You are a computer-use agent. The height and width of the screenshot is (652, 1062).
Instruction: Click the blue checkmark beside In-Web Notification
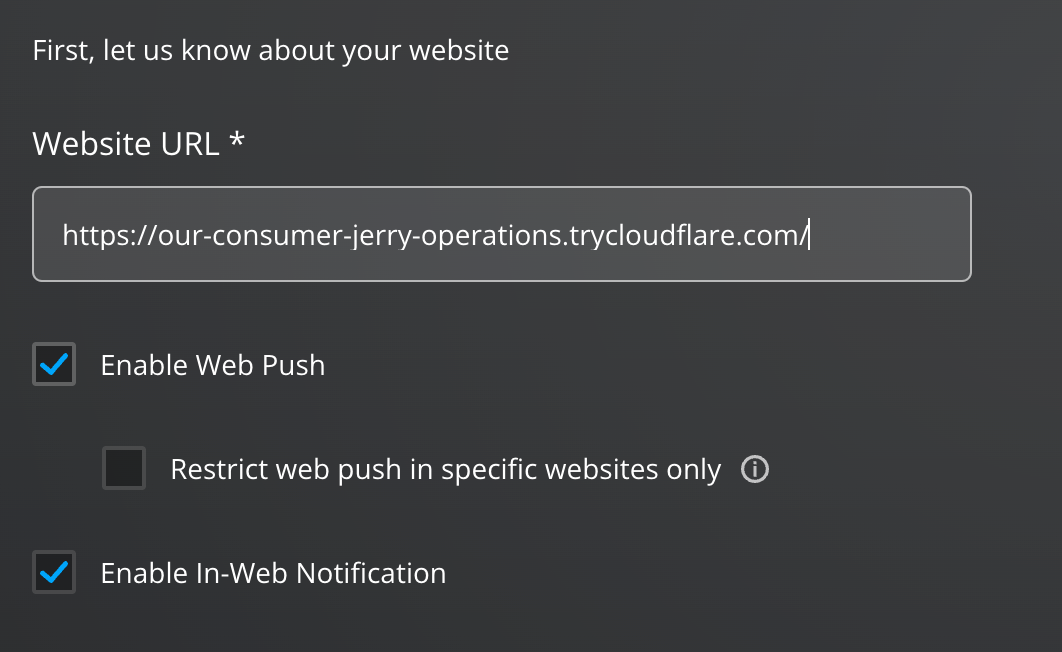click(54, 573)
